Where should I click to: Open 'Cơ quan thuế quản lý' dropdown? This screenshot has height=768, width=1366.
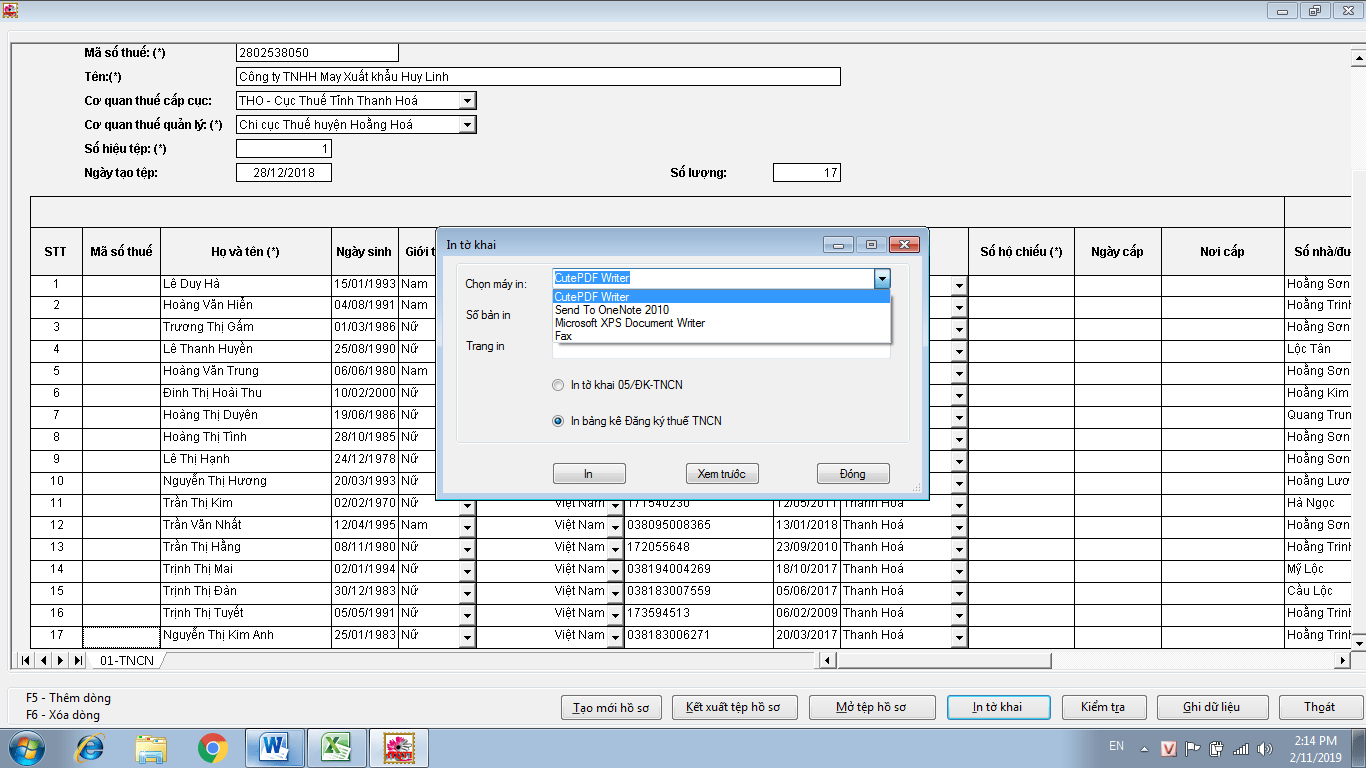tap(467, 125)
